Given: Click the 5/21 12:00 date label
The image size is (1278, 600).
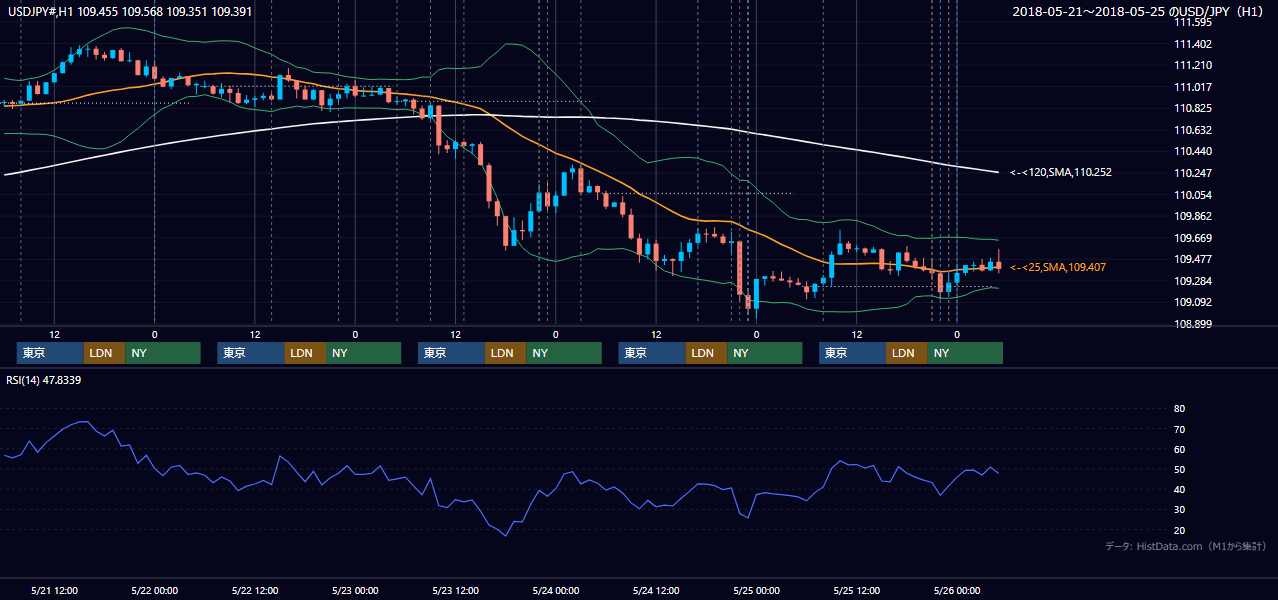Looking at the screenshot, I should click(55, 590).
